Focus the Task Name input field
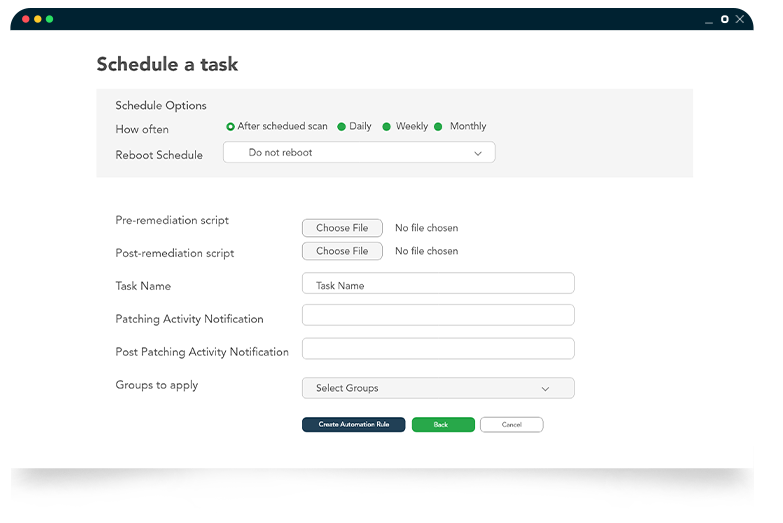 [438, 283]
